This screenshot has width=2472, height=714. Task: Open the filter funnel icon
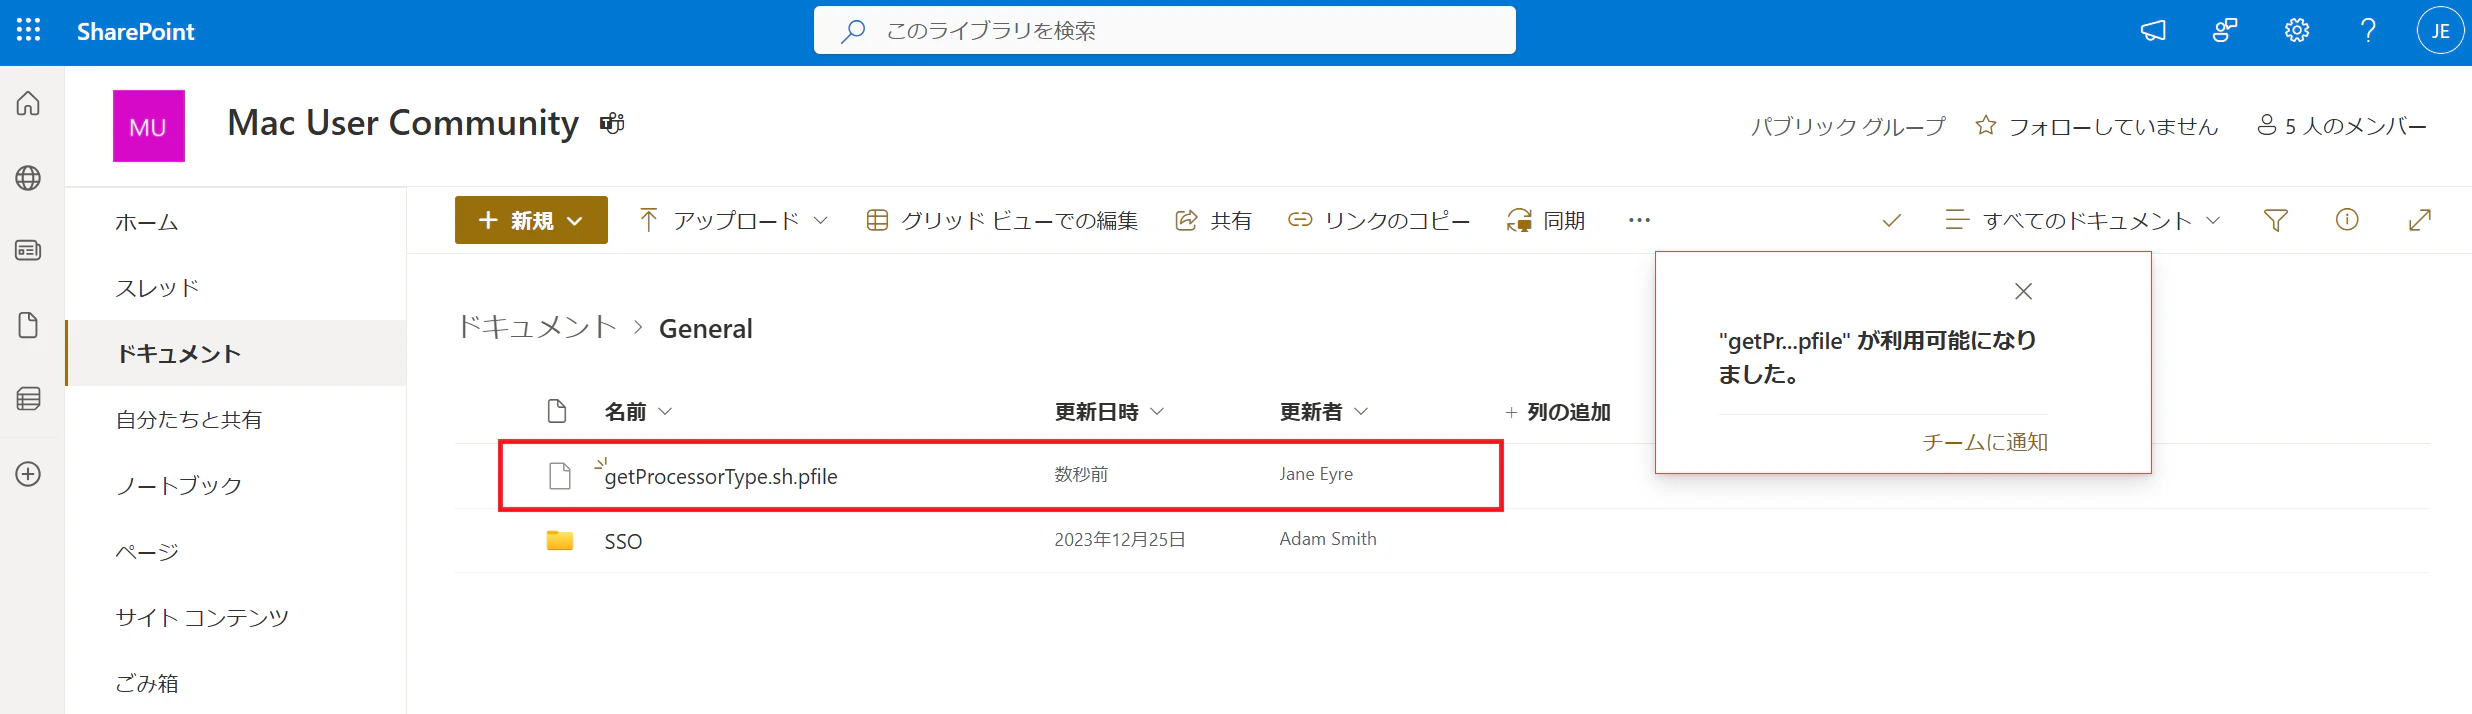[2276, 220]
